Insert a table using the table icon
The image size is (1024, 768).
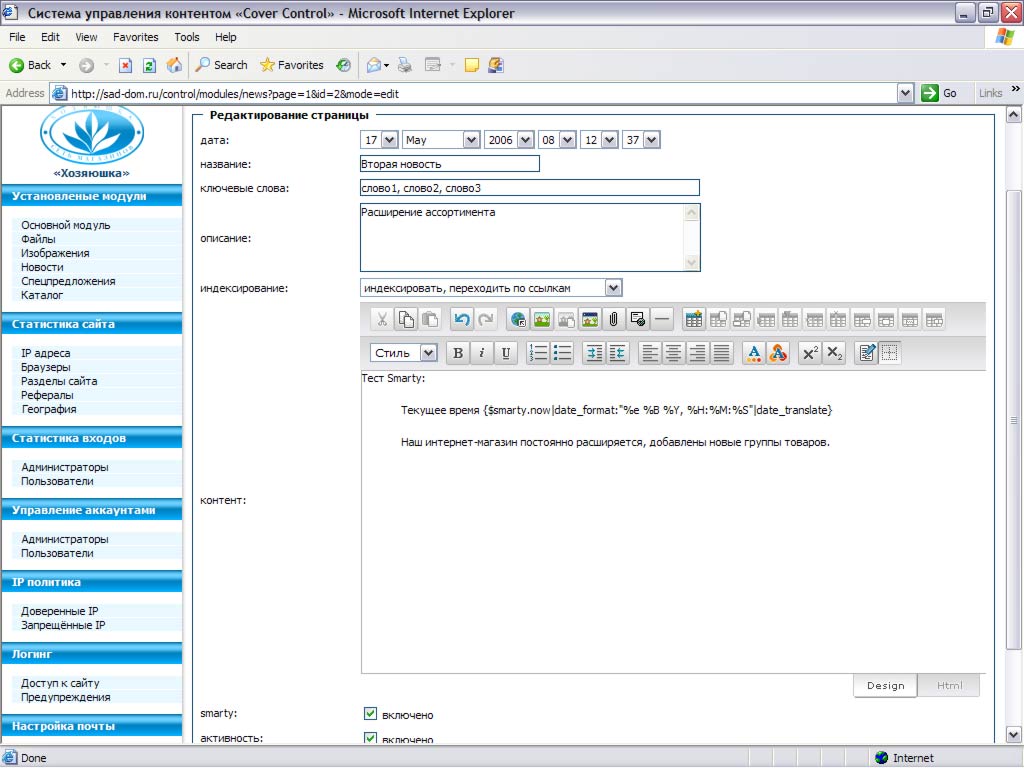(x=694, y=320)
